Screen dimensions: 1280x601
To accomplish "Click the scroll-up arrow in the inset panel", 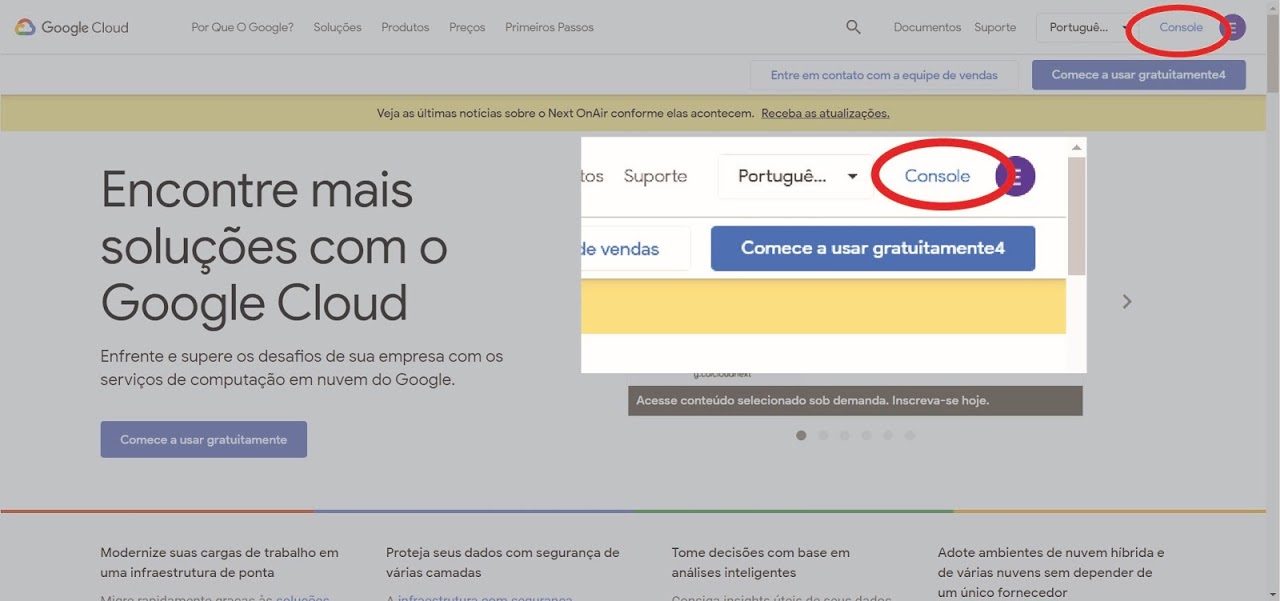I will coord(1076,148).
